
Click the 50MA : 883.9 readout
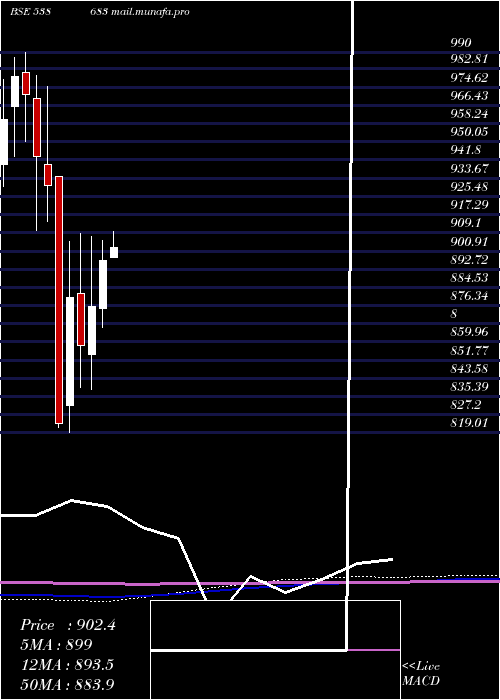pyautogui.click(x=67, y=684)
